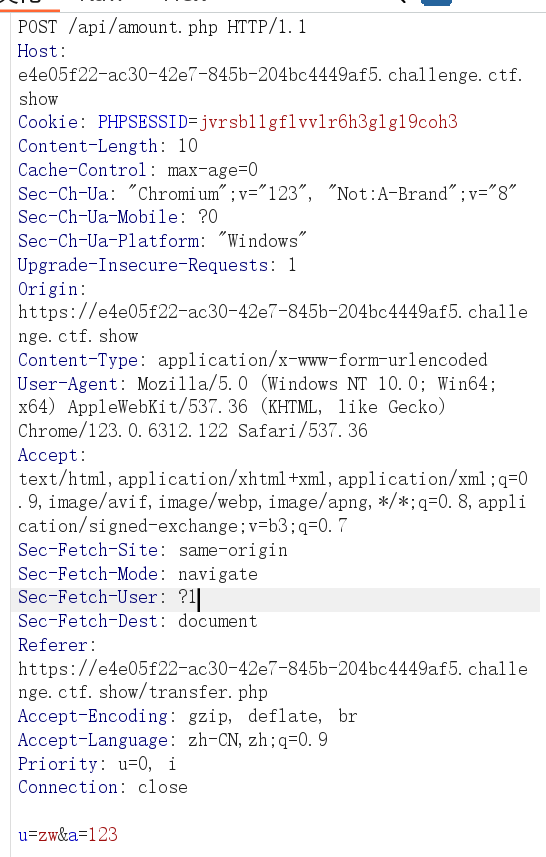The width and height of the screenshot is (546, 857).
Task: Click the Accept-Encoding header line
Action: [187, 716]
